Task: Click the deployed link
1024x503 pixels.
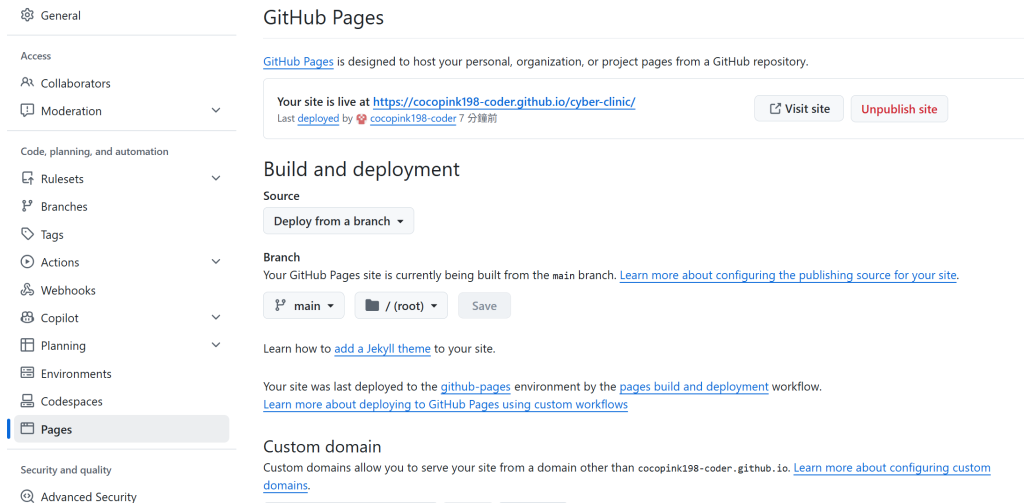Action: coord(318,119)
